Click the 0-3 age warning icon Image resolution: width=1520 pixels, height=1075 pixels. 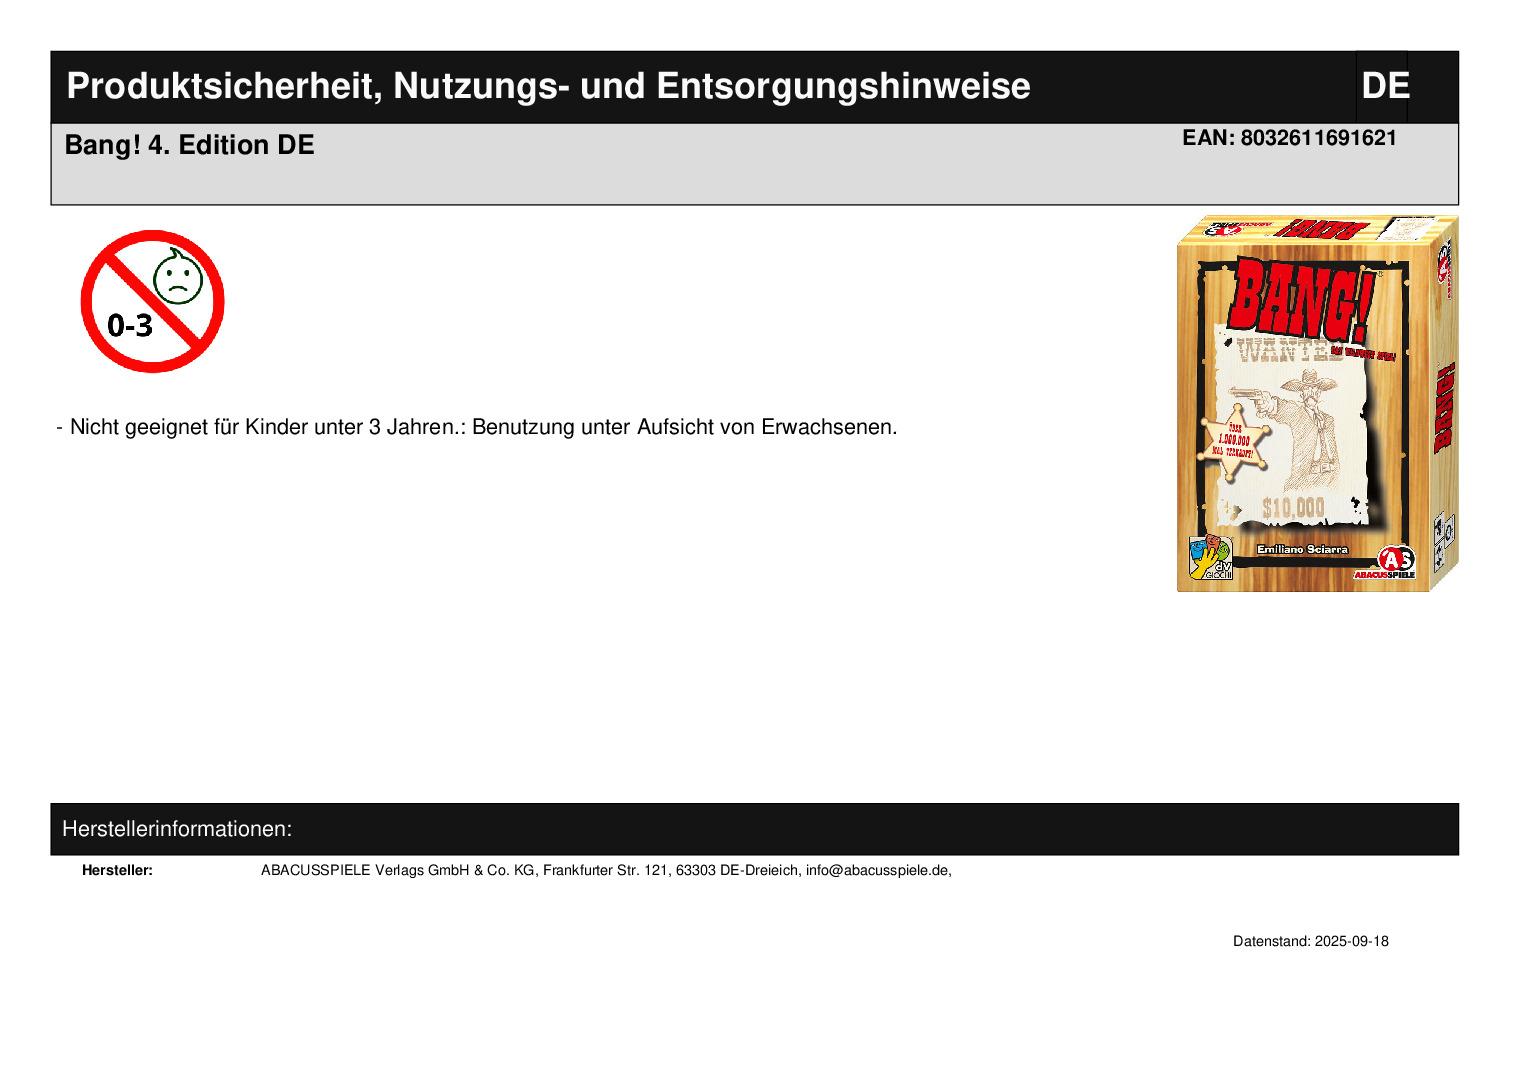click(152, 301)
